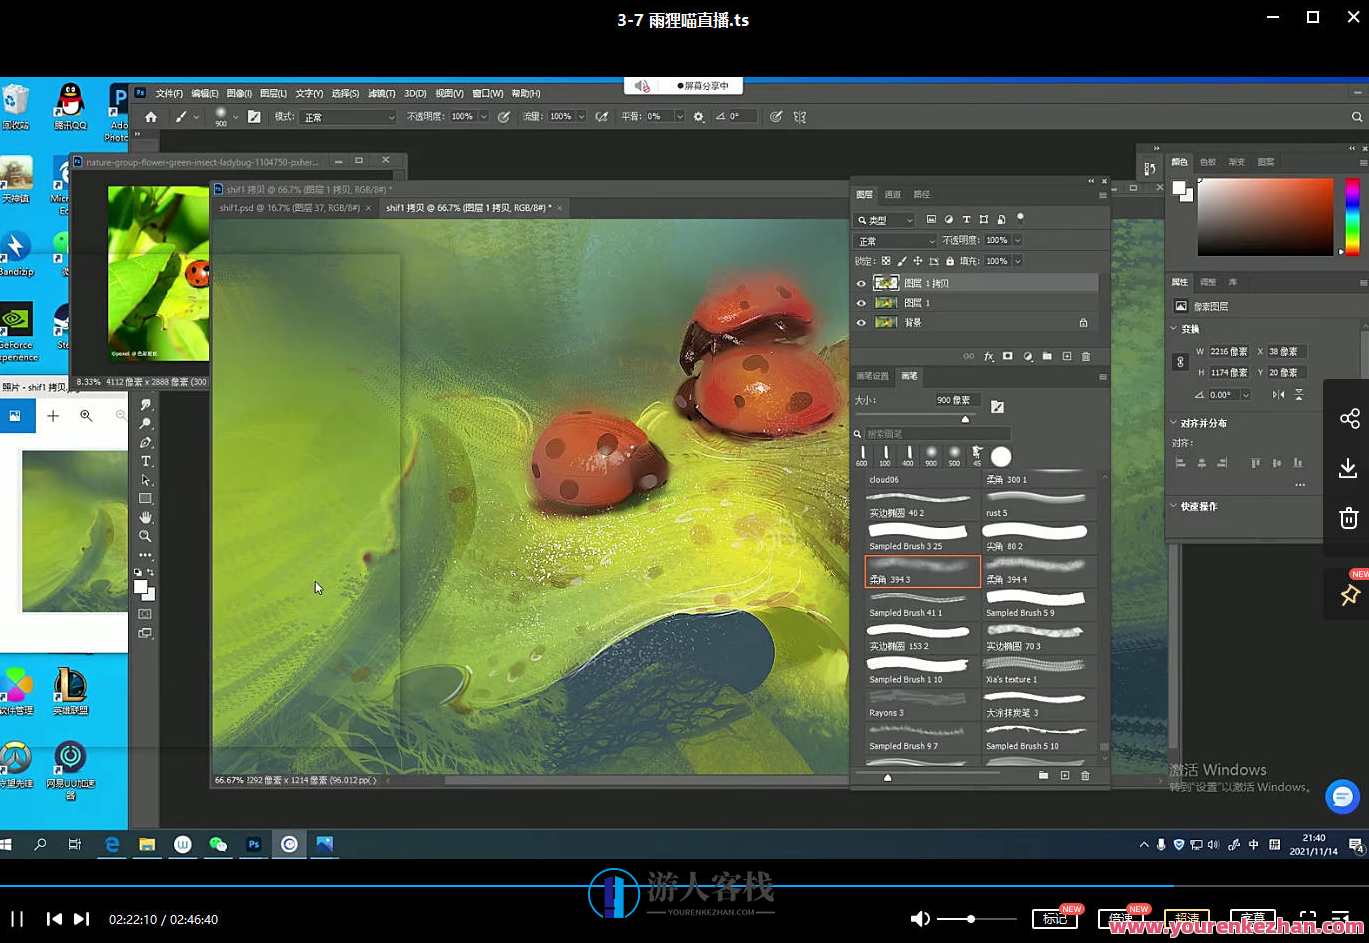Expand the opacity 不透明度 dropdown in options bar
Screen dimensions: 1369x943
coord(484,117)
